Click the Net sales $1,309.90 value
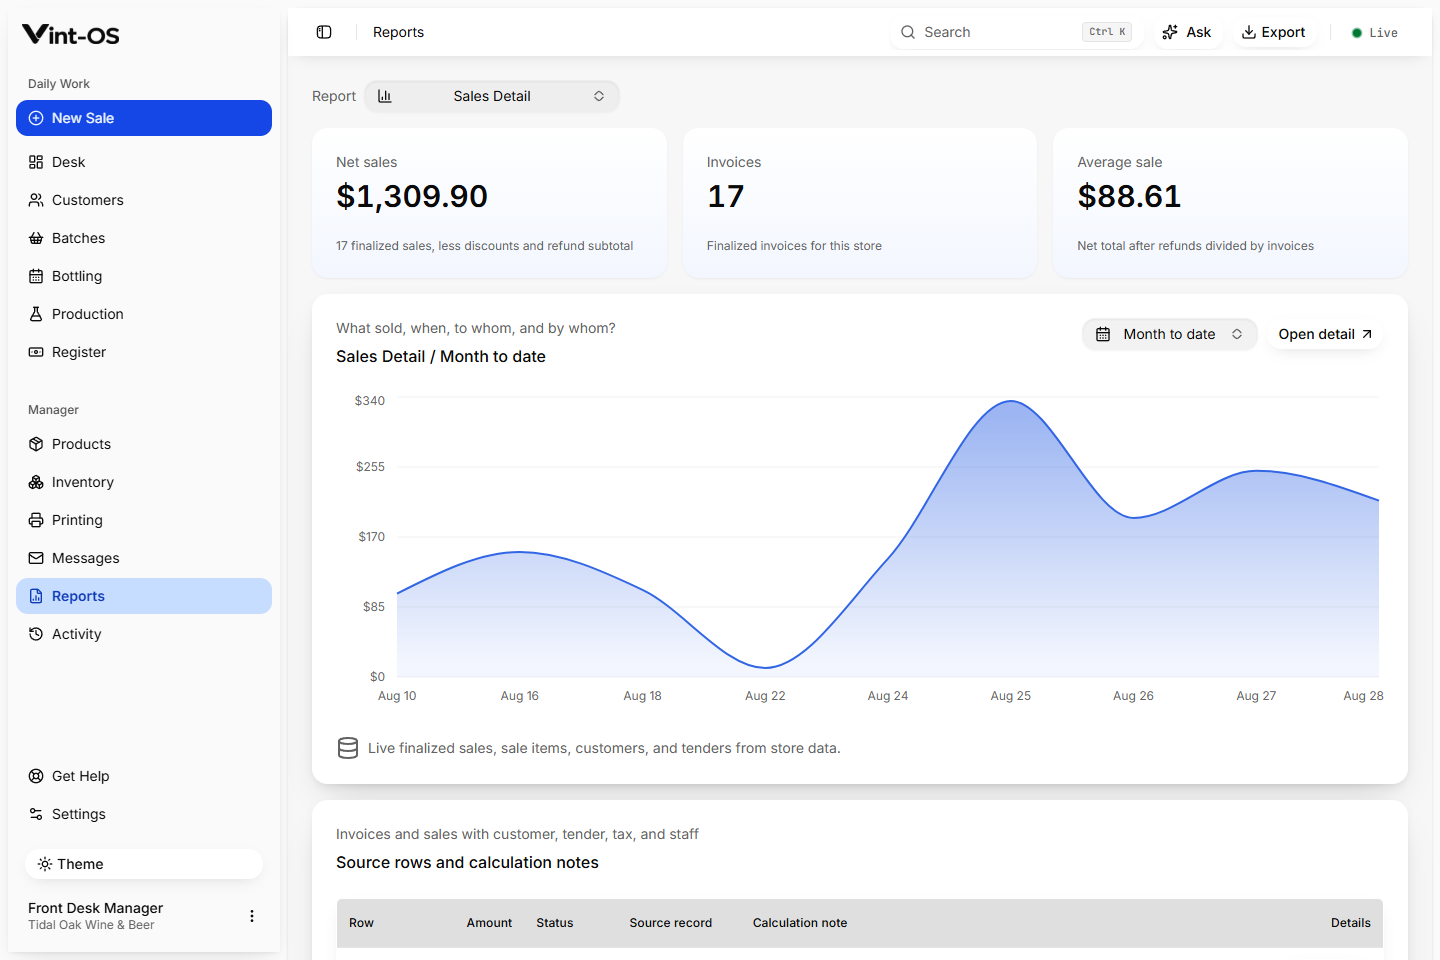The width and height of the screenshot is (1440, 960). click(x=412, y=196)
